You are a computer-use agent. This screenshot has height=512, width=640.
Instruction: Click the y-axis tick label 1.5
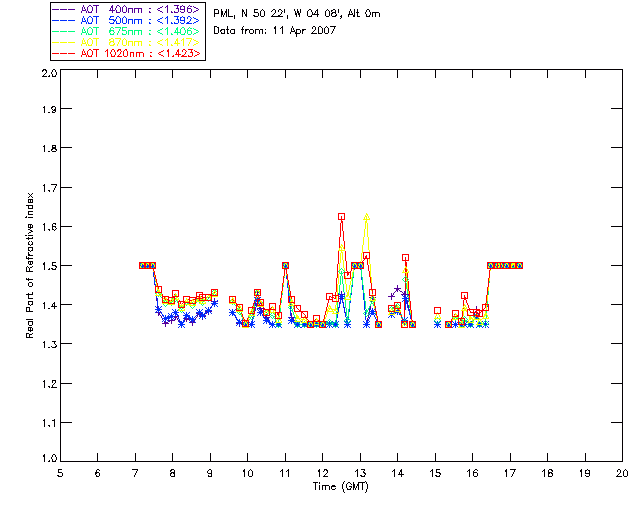click(49, 266)
